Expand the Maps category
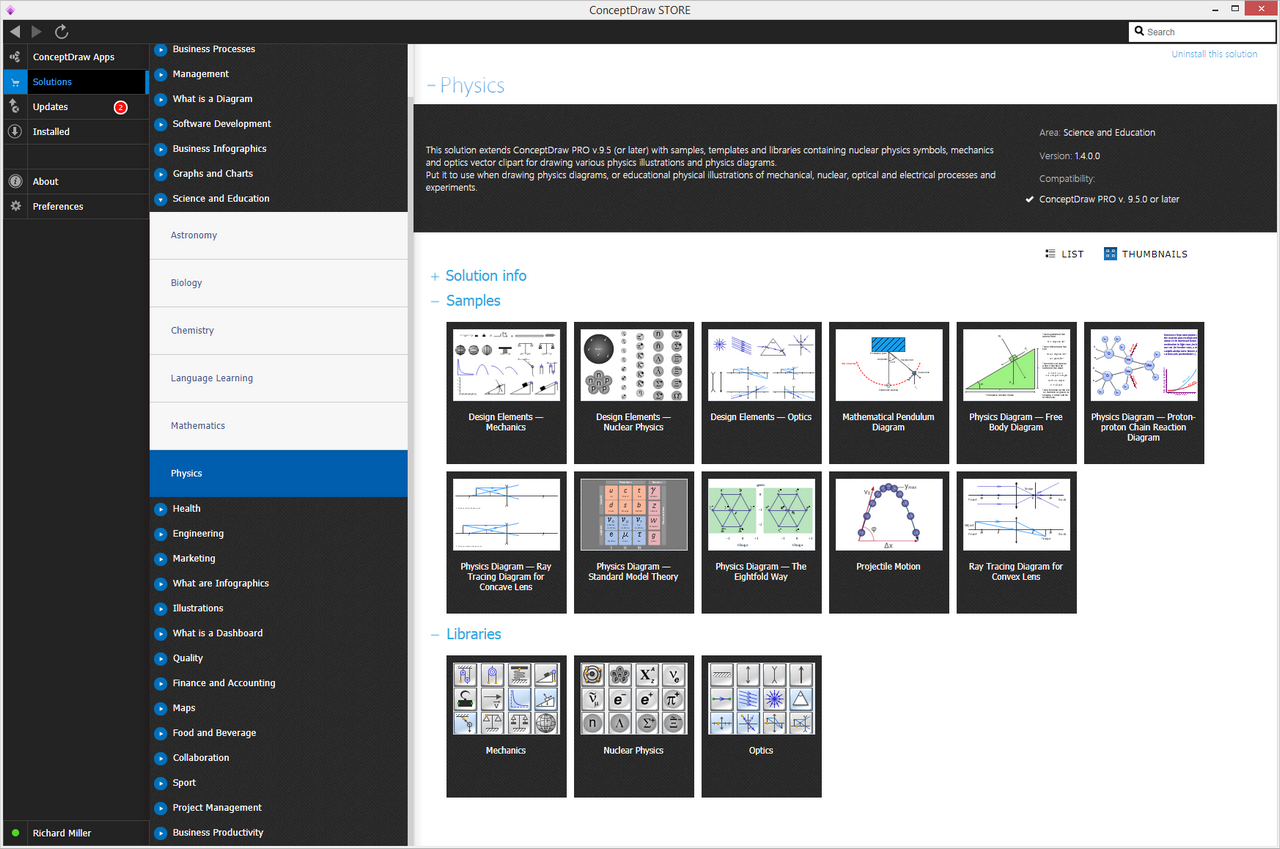 [x=161, y=709]
